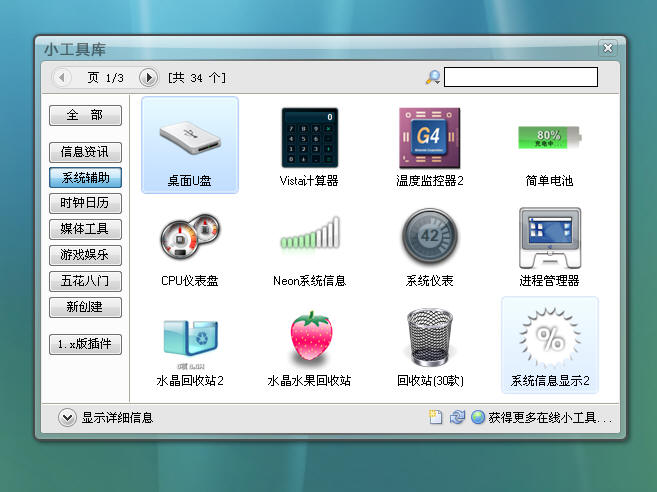Screen dimensions: 657x492
Task: Expand 显示详细信息 details panel
Action: click(x=67, y=418)
